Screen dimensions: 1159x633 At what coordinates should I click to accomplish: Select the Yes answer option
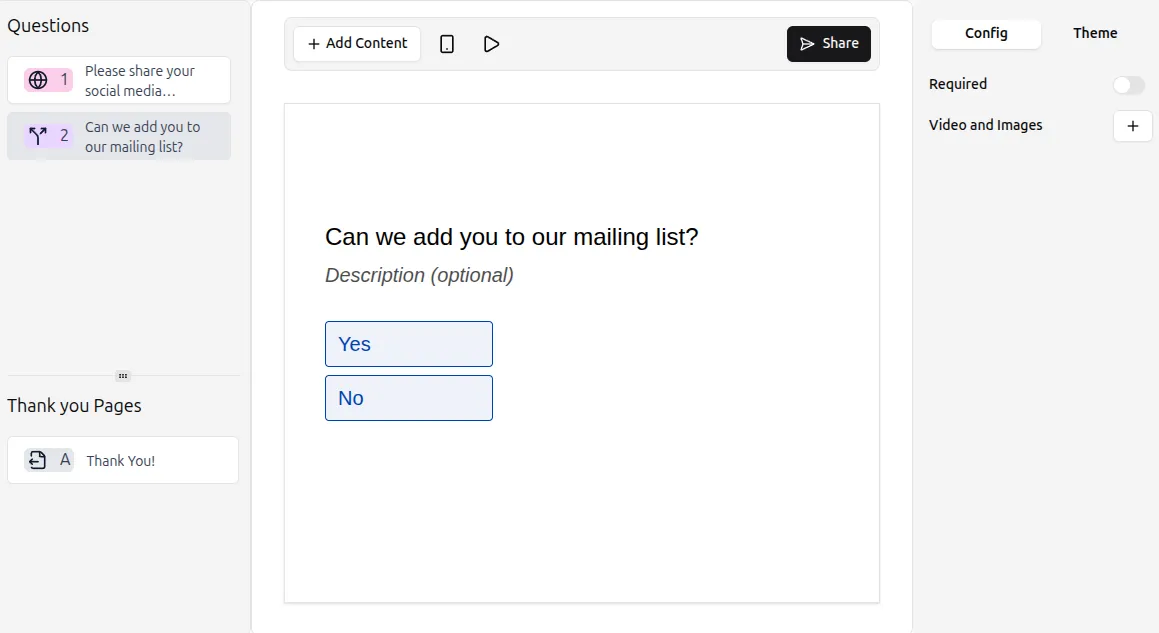[408, 343]
